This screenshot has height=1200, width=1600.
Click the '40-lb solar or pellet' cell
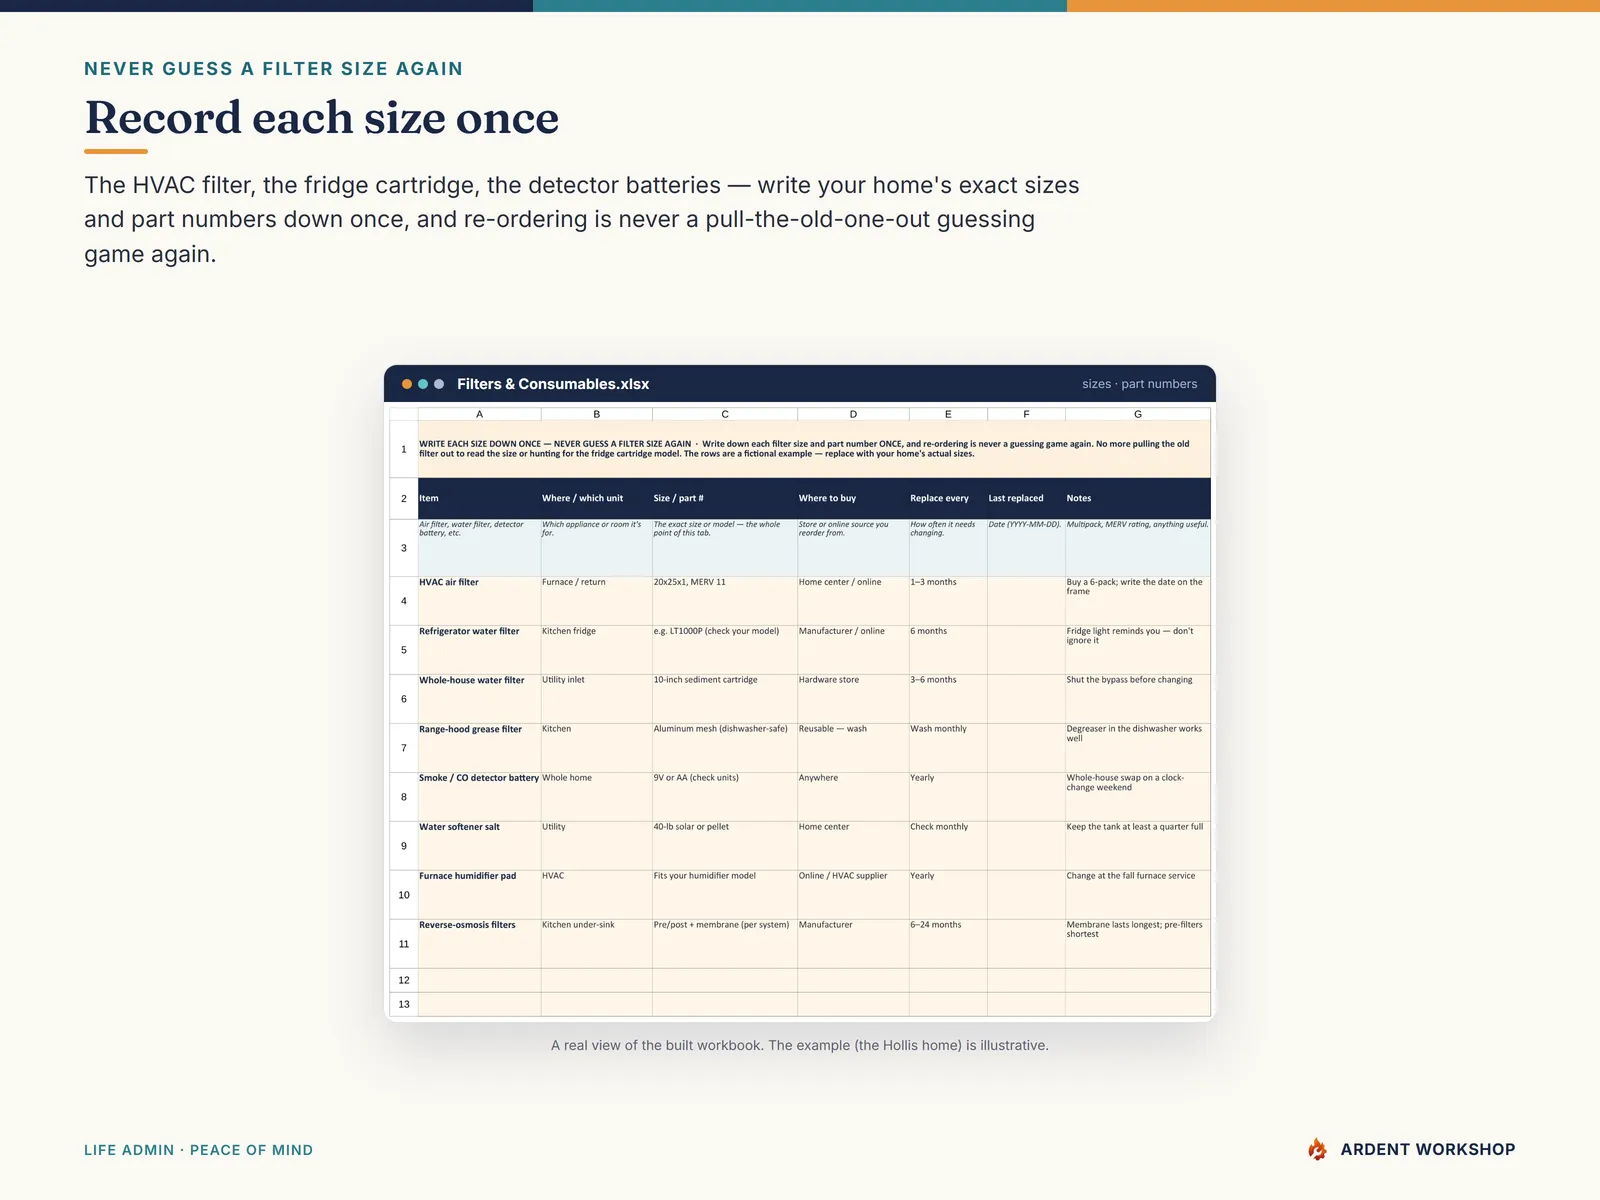coord(725,846)
